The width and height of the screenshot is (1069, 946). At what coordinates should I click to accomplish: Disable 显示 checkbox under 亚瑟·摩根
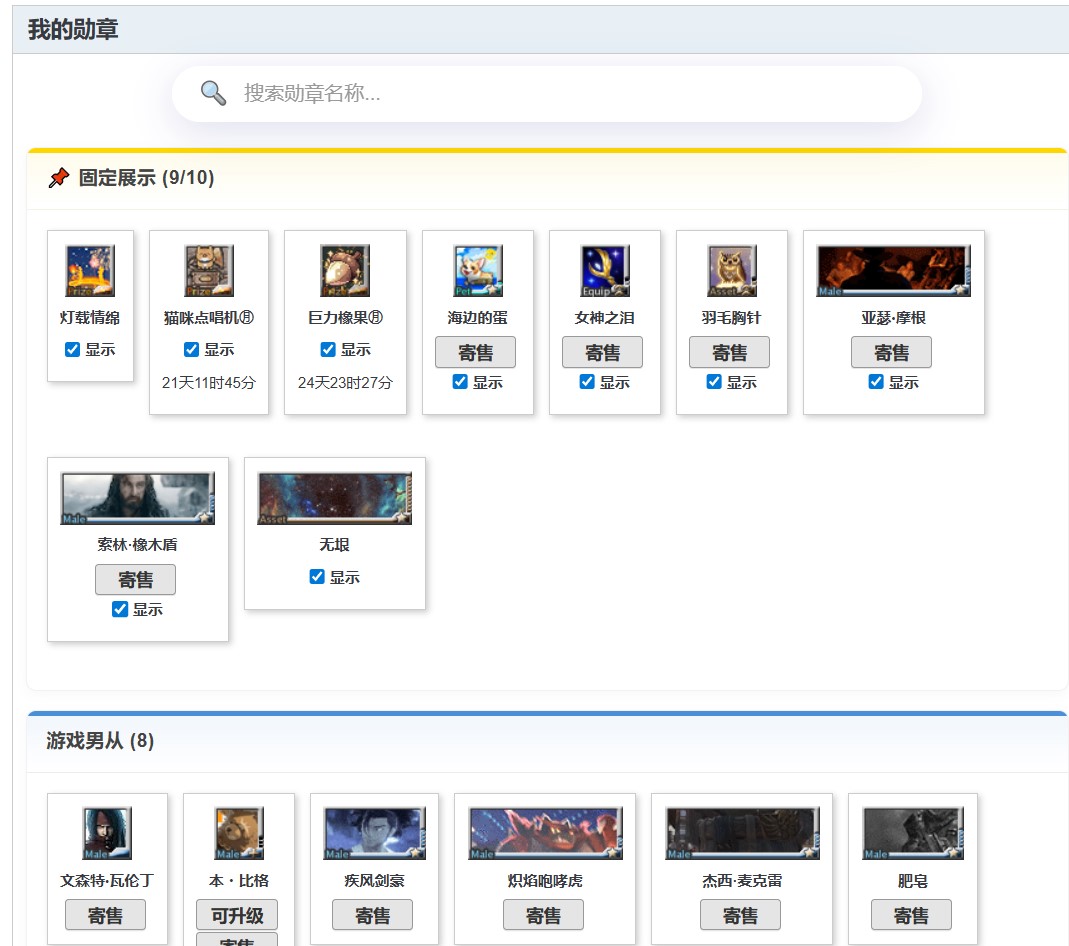click(876, 382)
